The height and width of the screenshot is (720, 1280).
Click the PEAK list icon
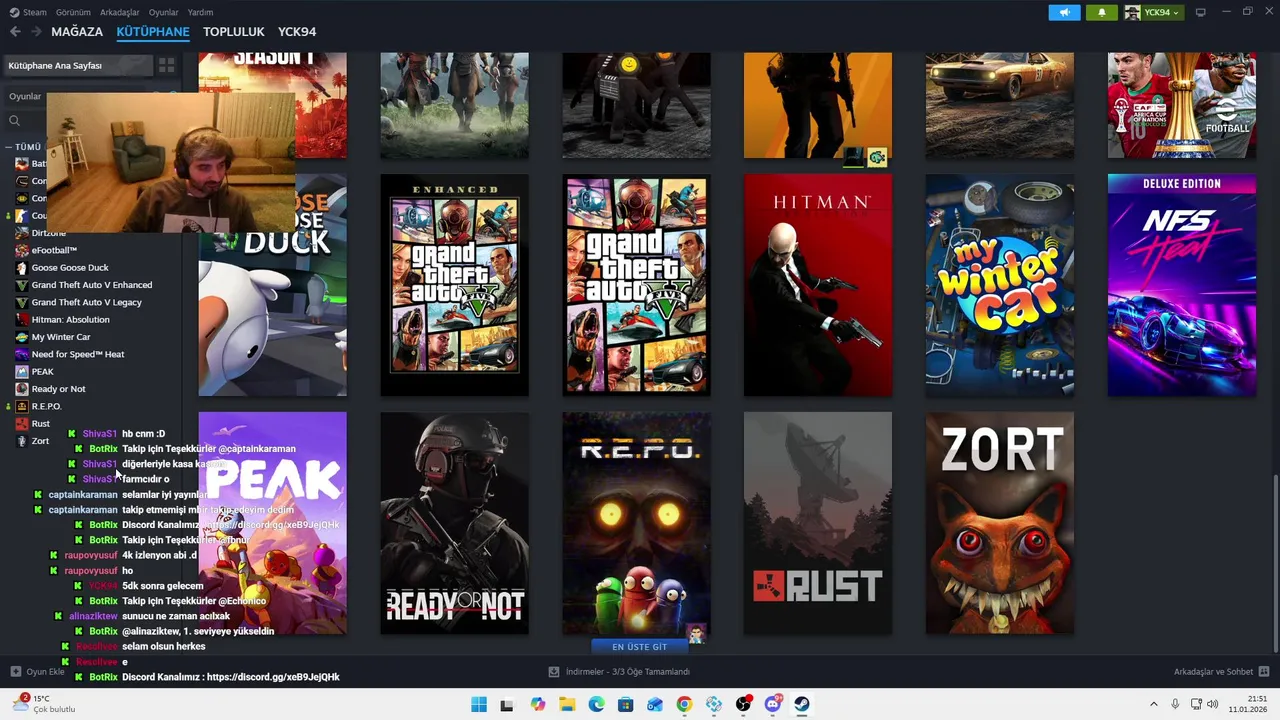(22, 372)
